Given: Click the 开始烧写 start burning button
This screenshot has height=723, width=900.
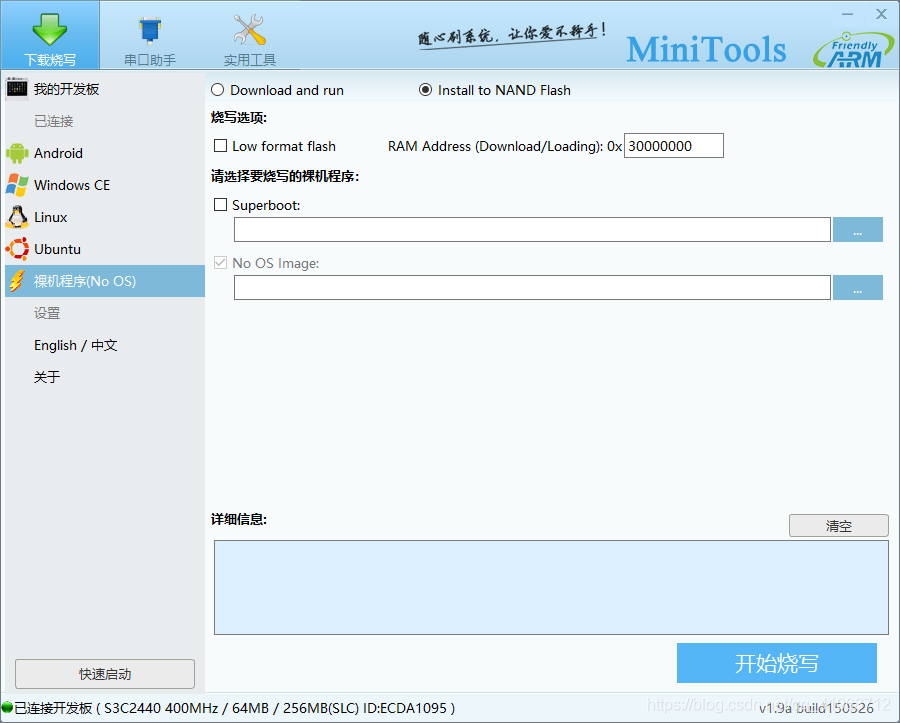Looking at the screenshot, I should click(x=777, y=663).
